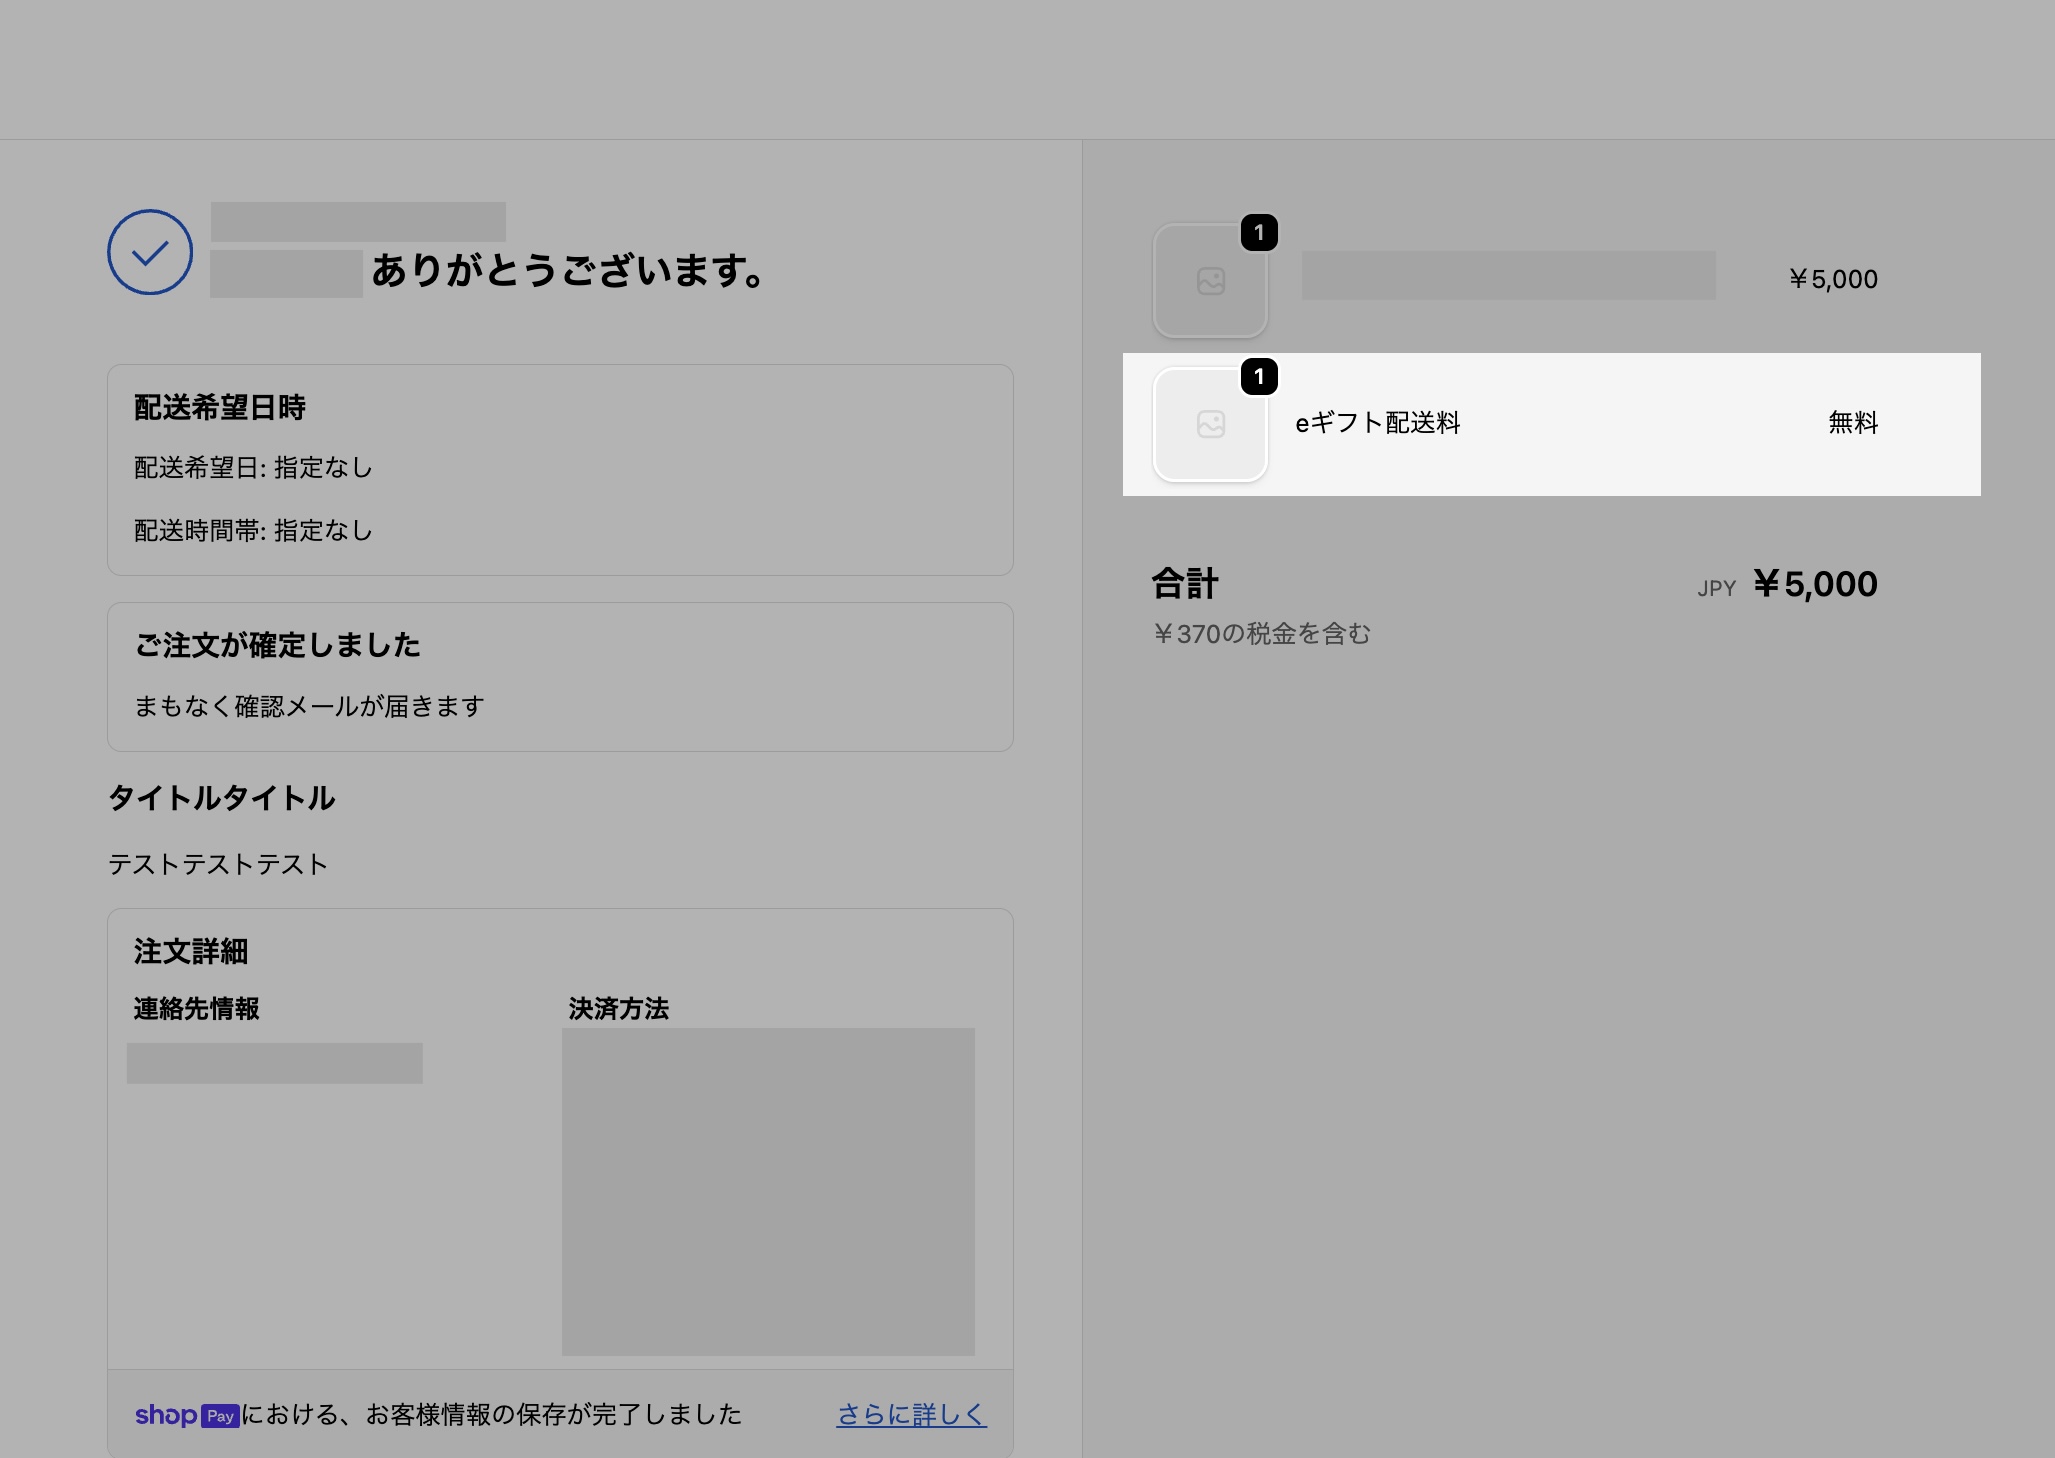The height and width of the screenshot is (1458, 2055).
Task: Click quantity badge on eギフト配送料 item
Action: click(x=1259, y=377)
